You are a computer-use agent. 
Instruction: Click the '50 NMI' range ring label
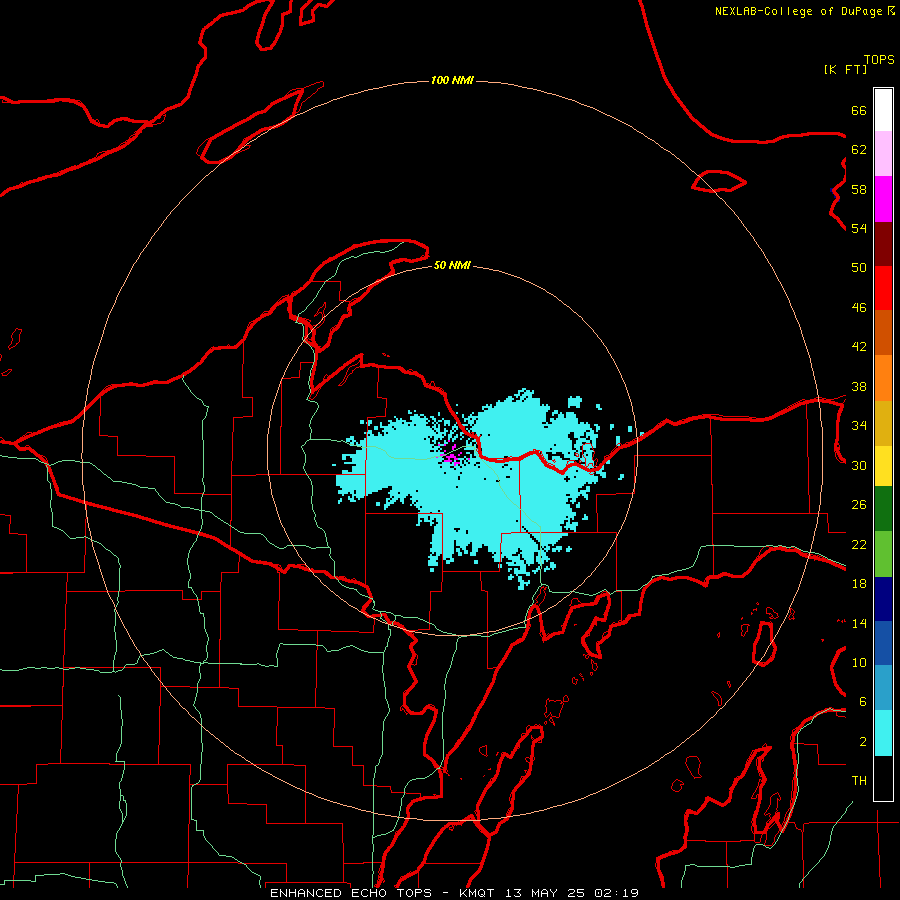click(x=452, y=265)
